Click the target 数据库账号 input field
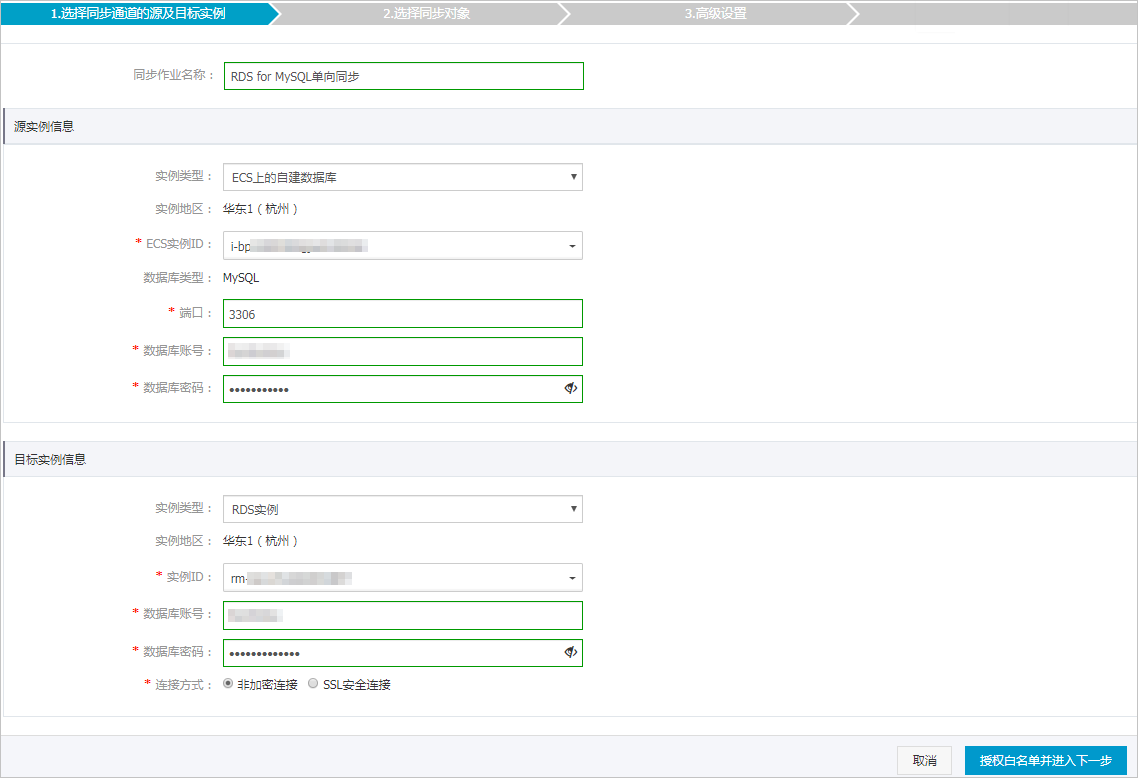The height and width of the screenshot is (778, 1138). click(x=403, y=615)
